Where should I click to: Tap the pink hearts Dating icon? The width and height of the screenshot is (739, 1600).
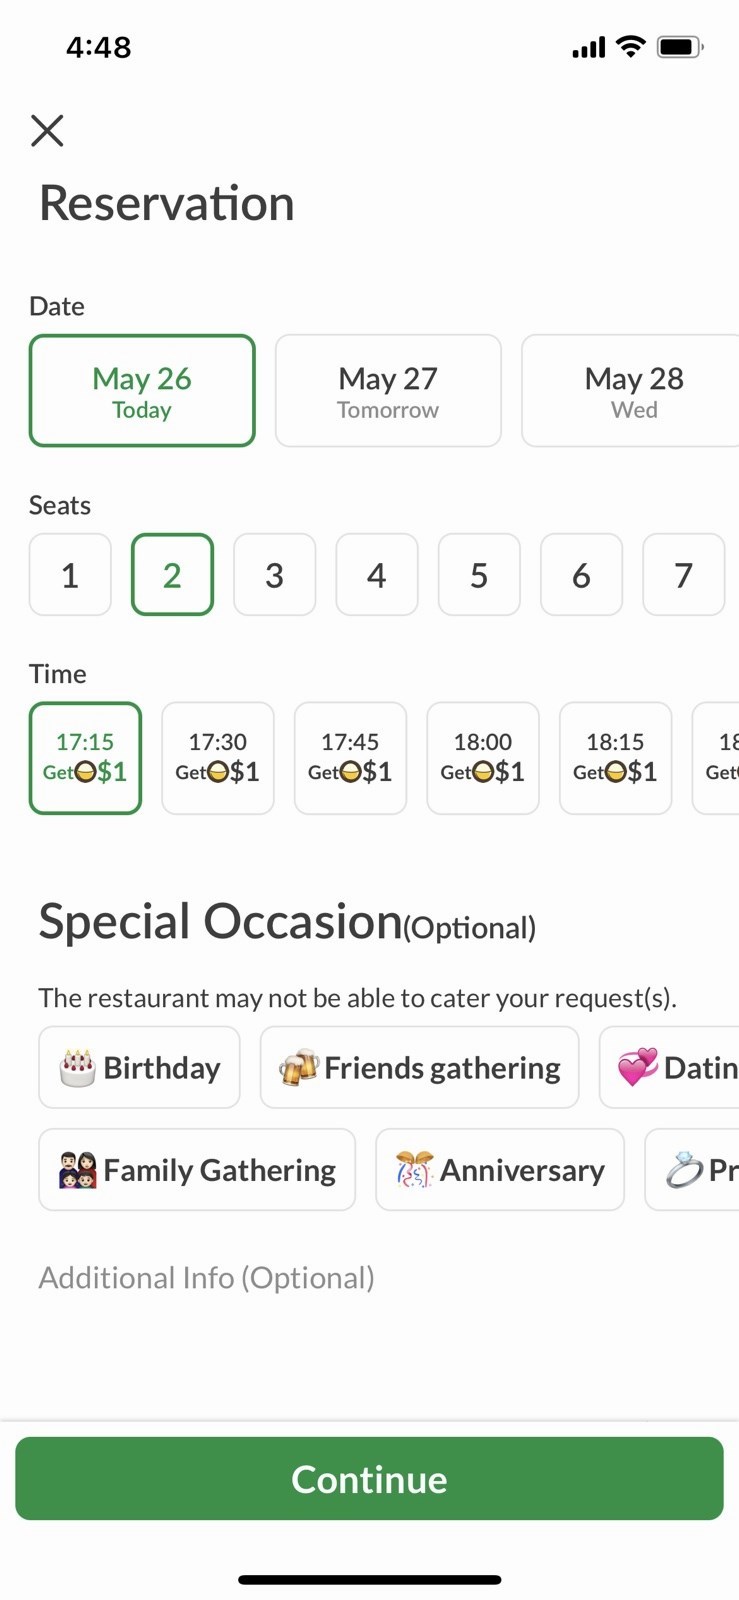(637, 1068)
